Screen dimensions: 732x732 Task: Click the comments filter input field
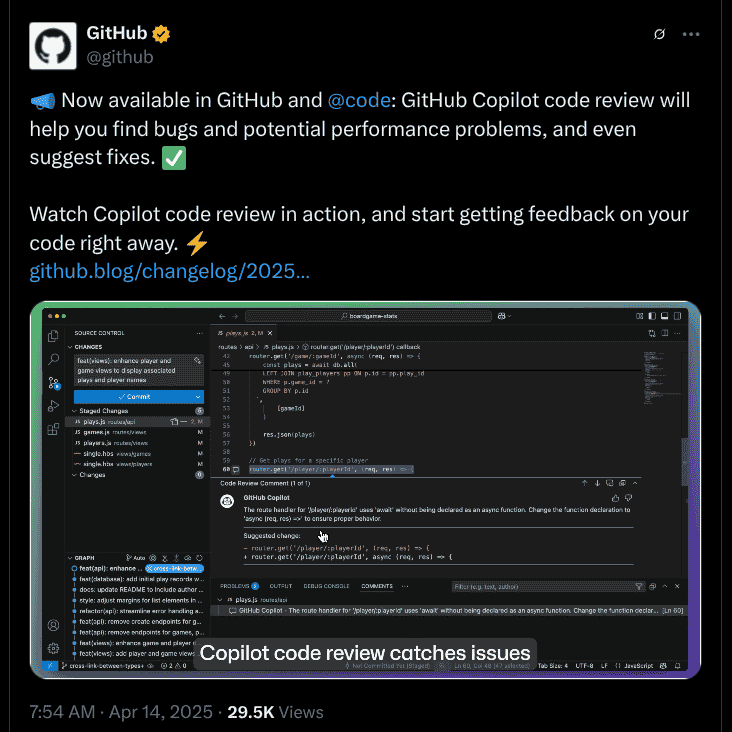click(x=543, y=587)
